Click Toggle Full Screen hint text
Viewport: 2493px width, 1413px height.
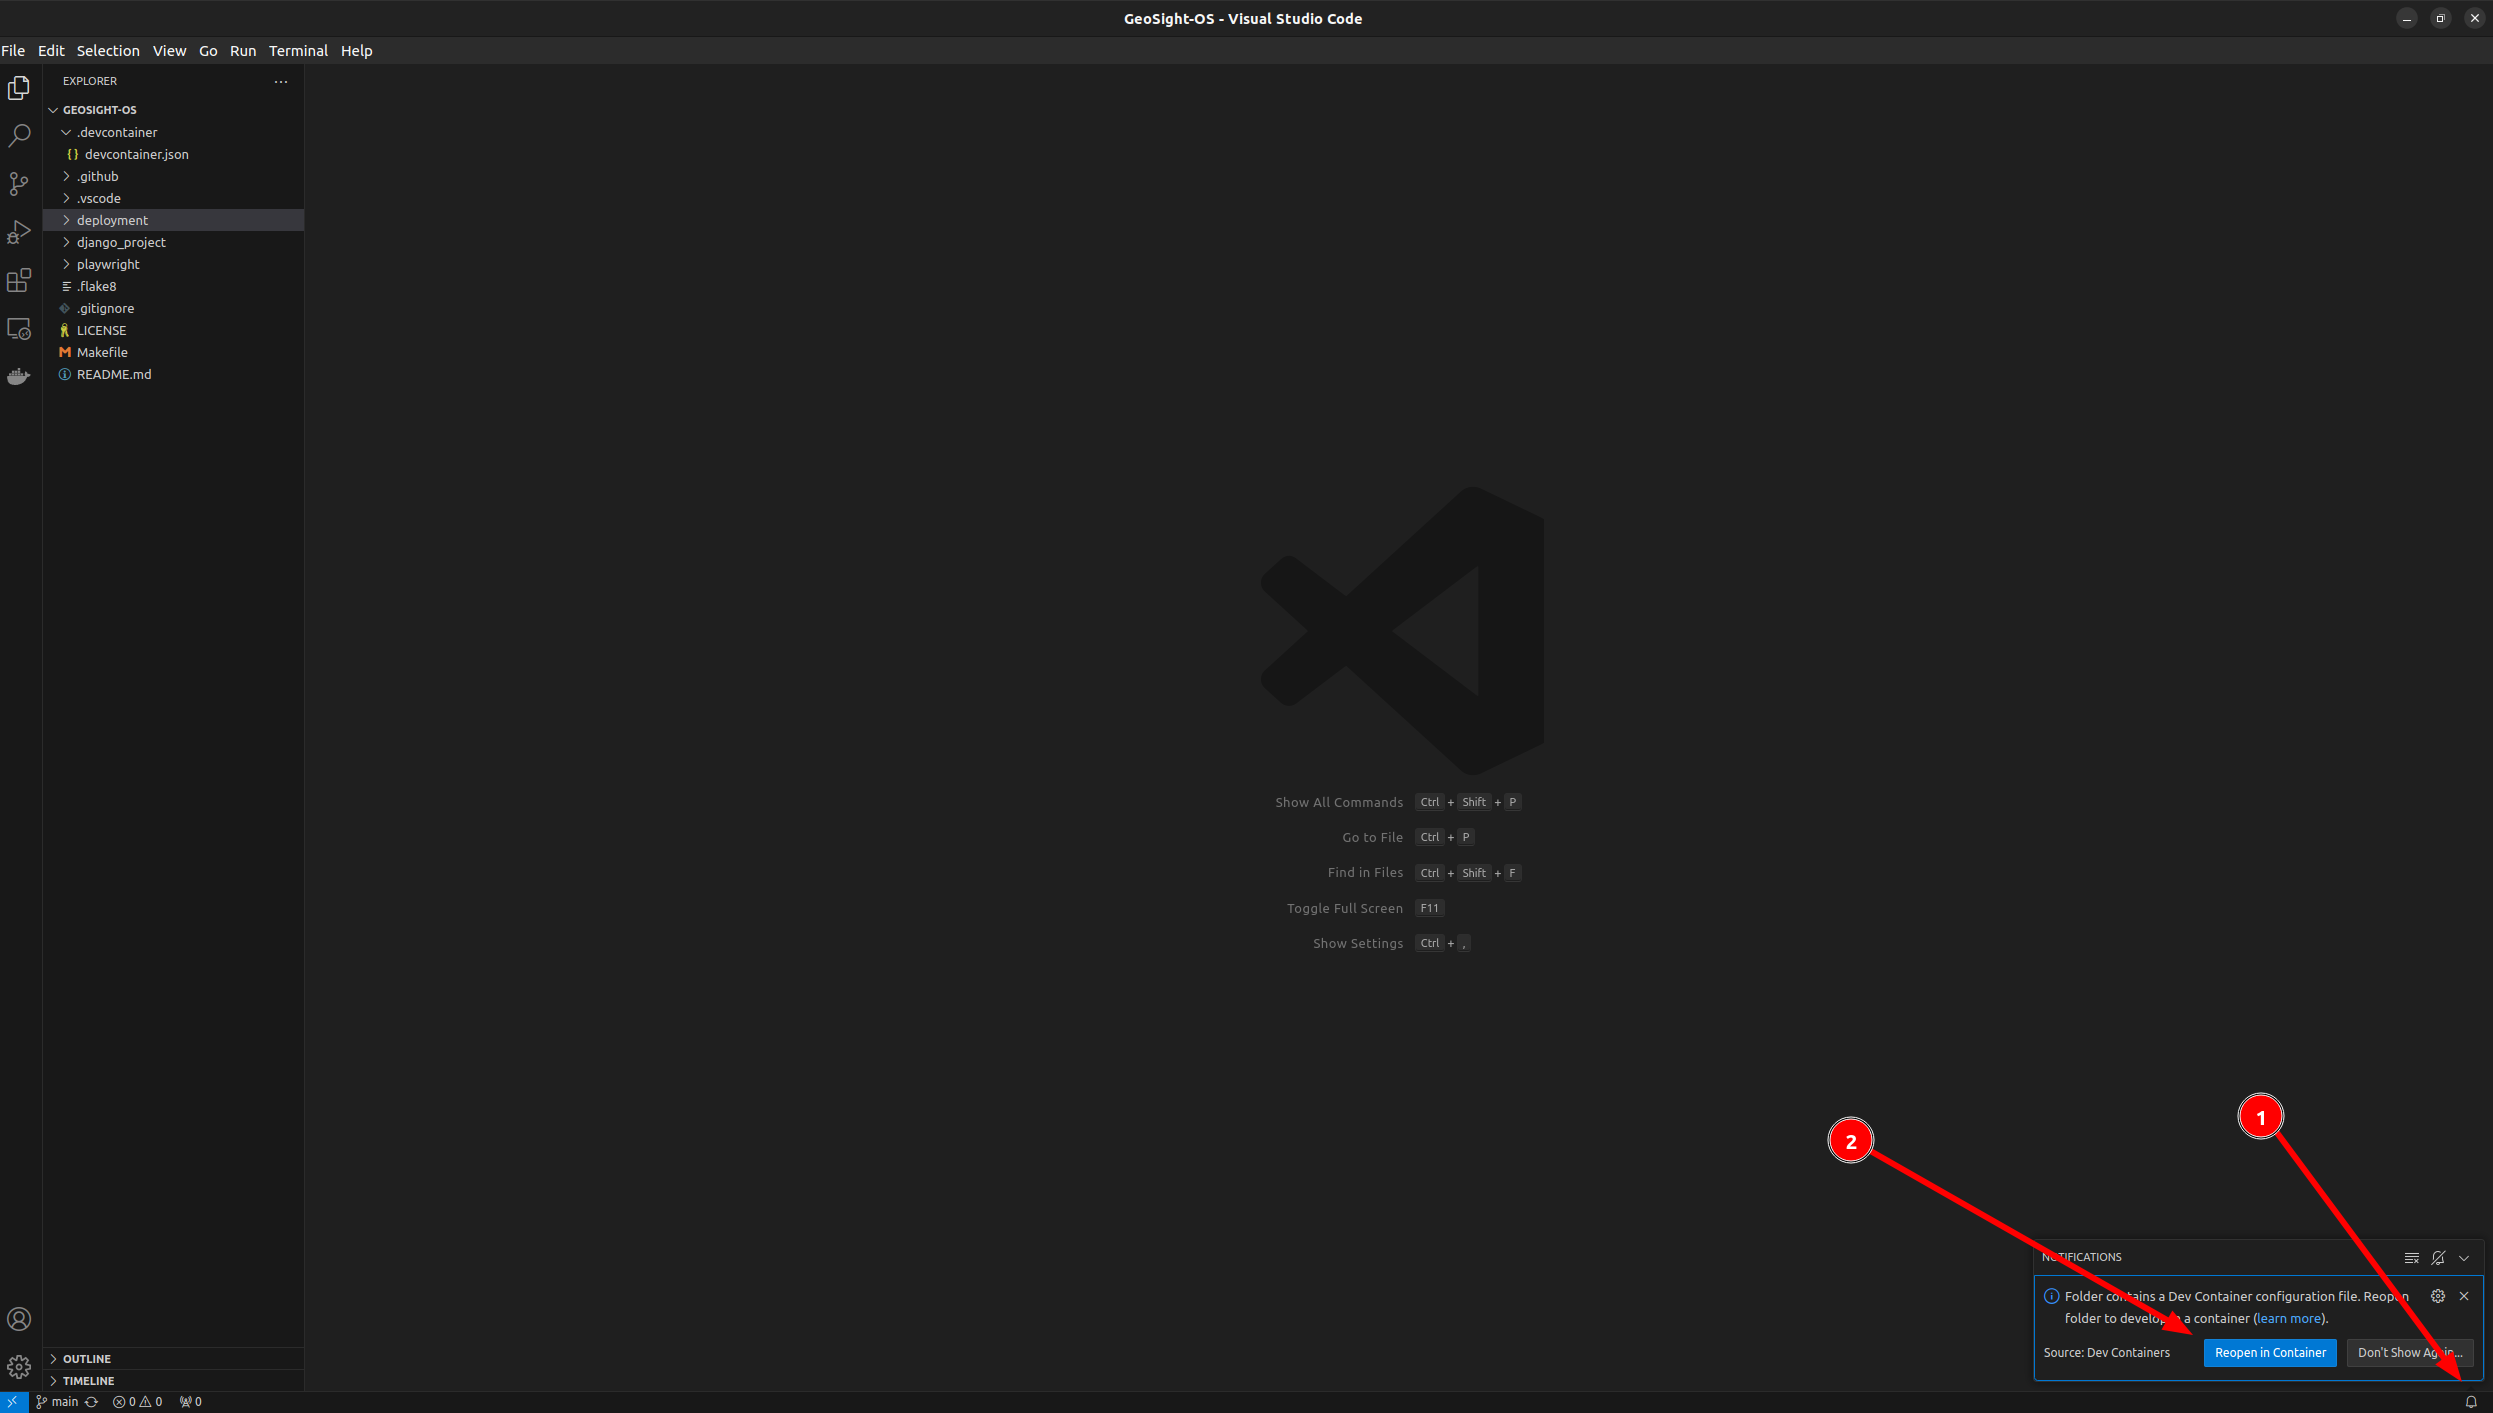(1344, 909)
